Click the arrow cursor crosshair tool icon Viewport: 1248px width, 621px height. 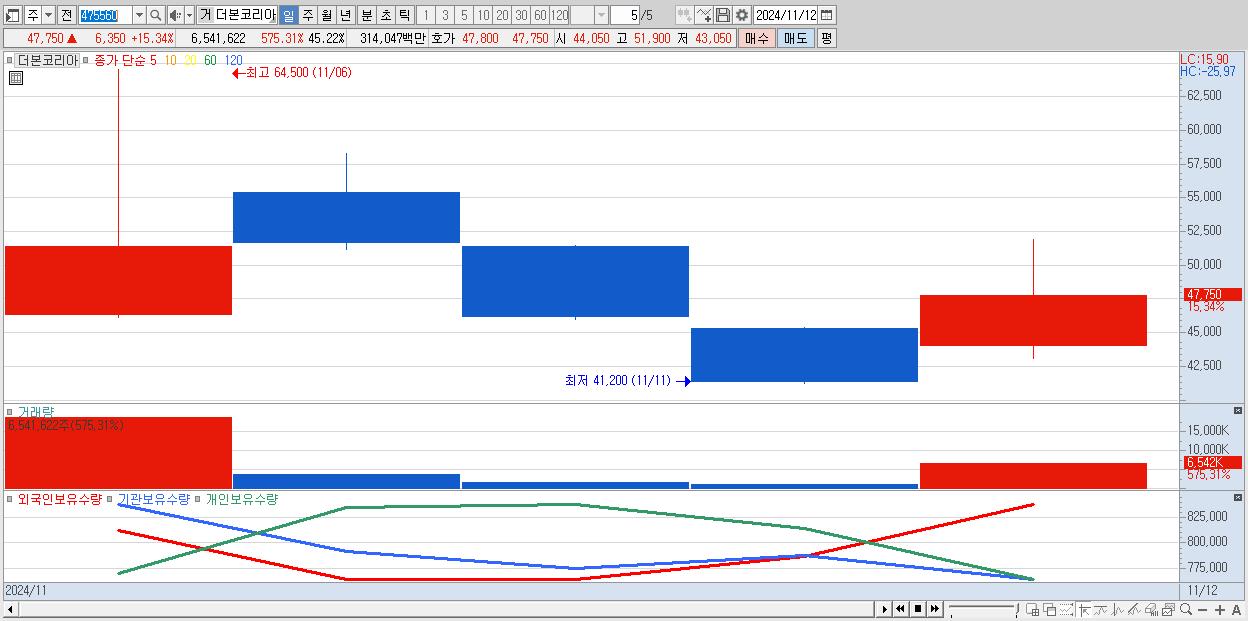(x=1084, y=609)
